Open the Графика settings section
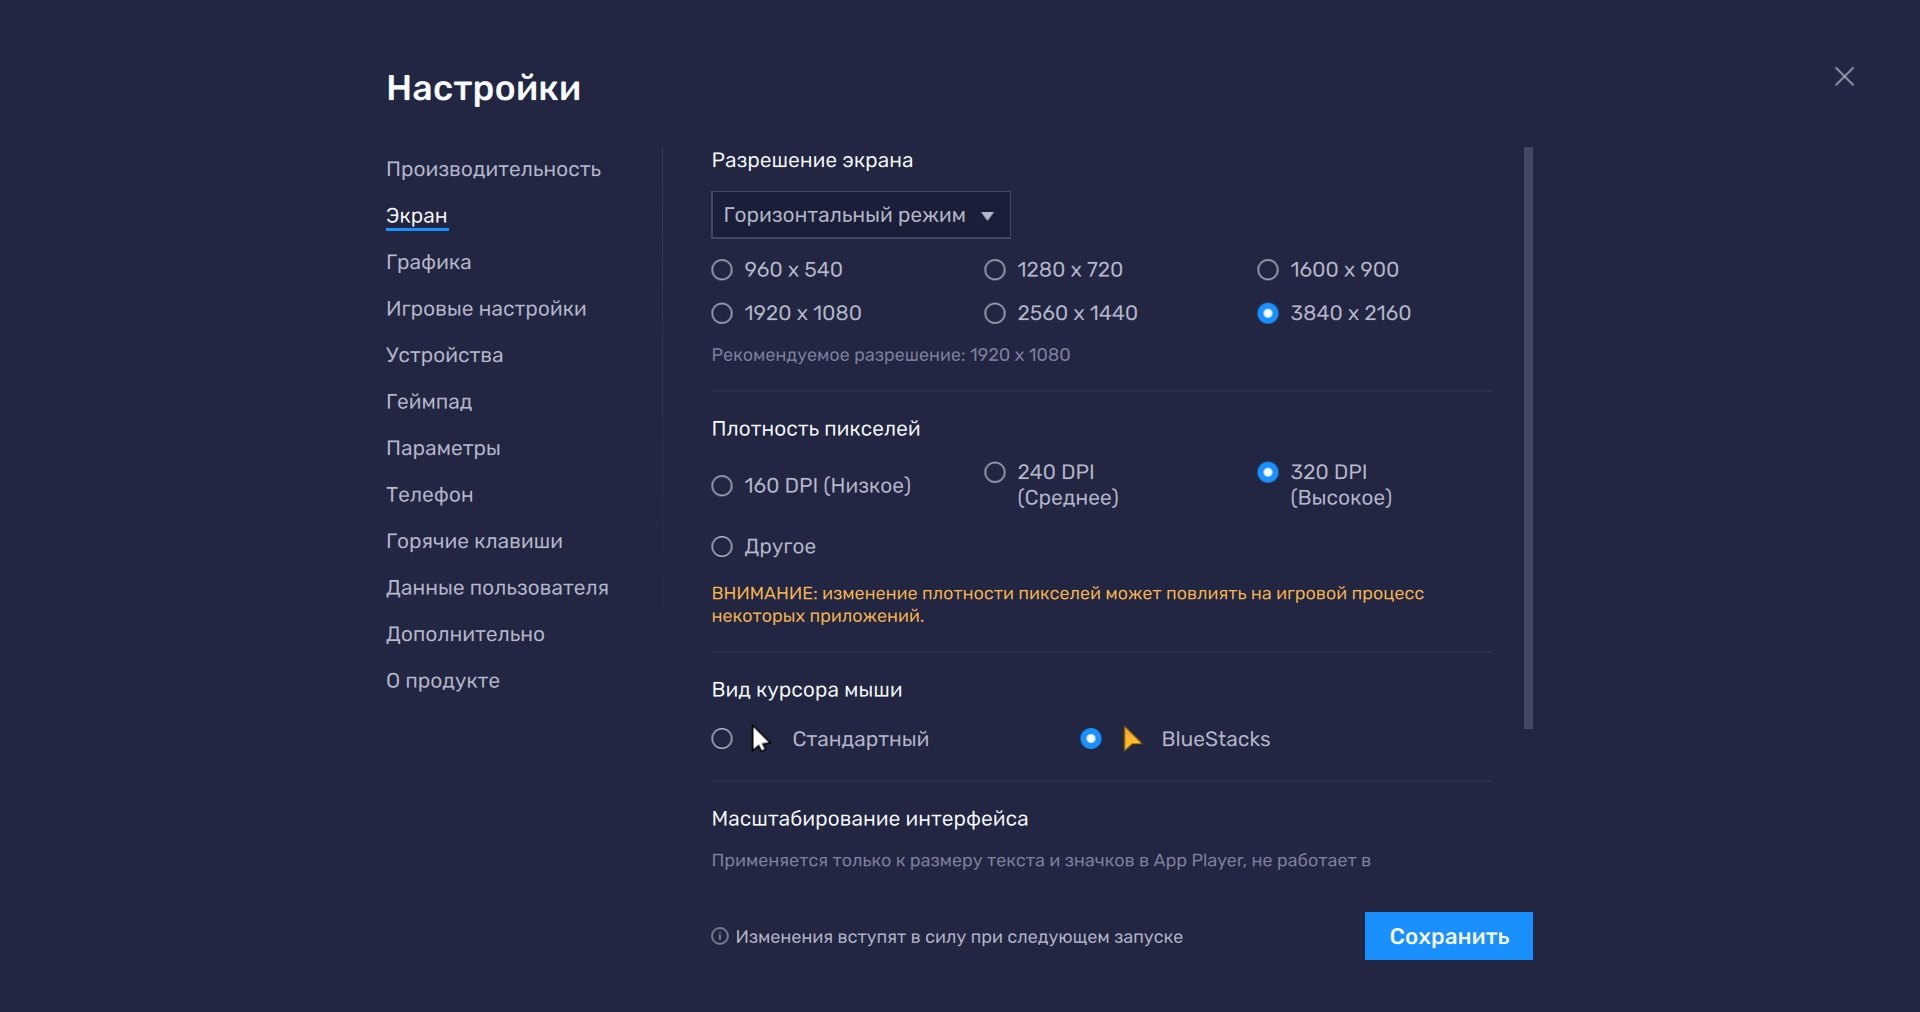This screenshot has width=1920, height=1012. pyautogui.click(x=428, y=262)
